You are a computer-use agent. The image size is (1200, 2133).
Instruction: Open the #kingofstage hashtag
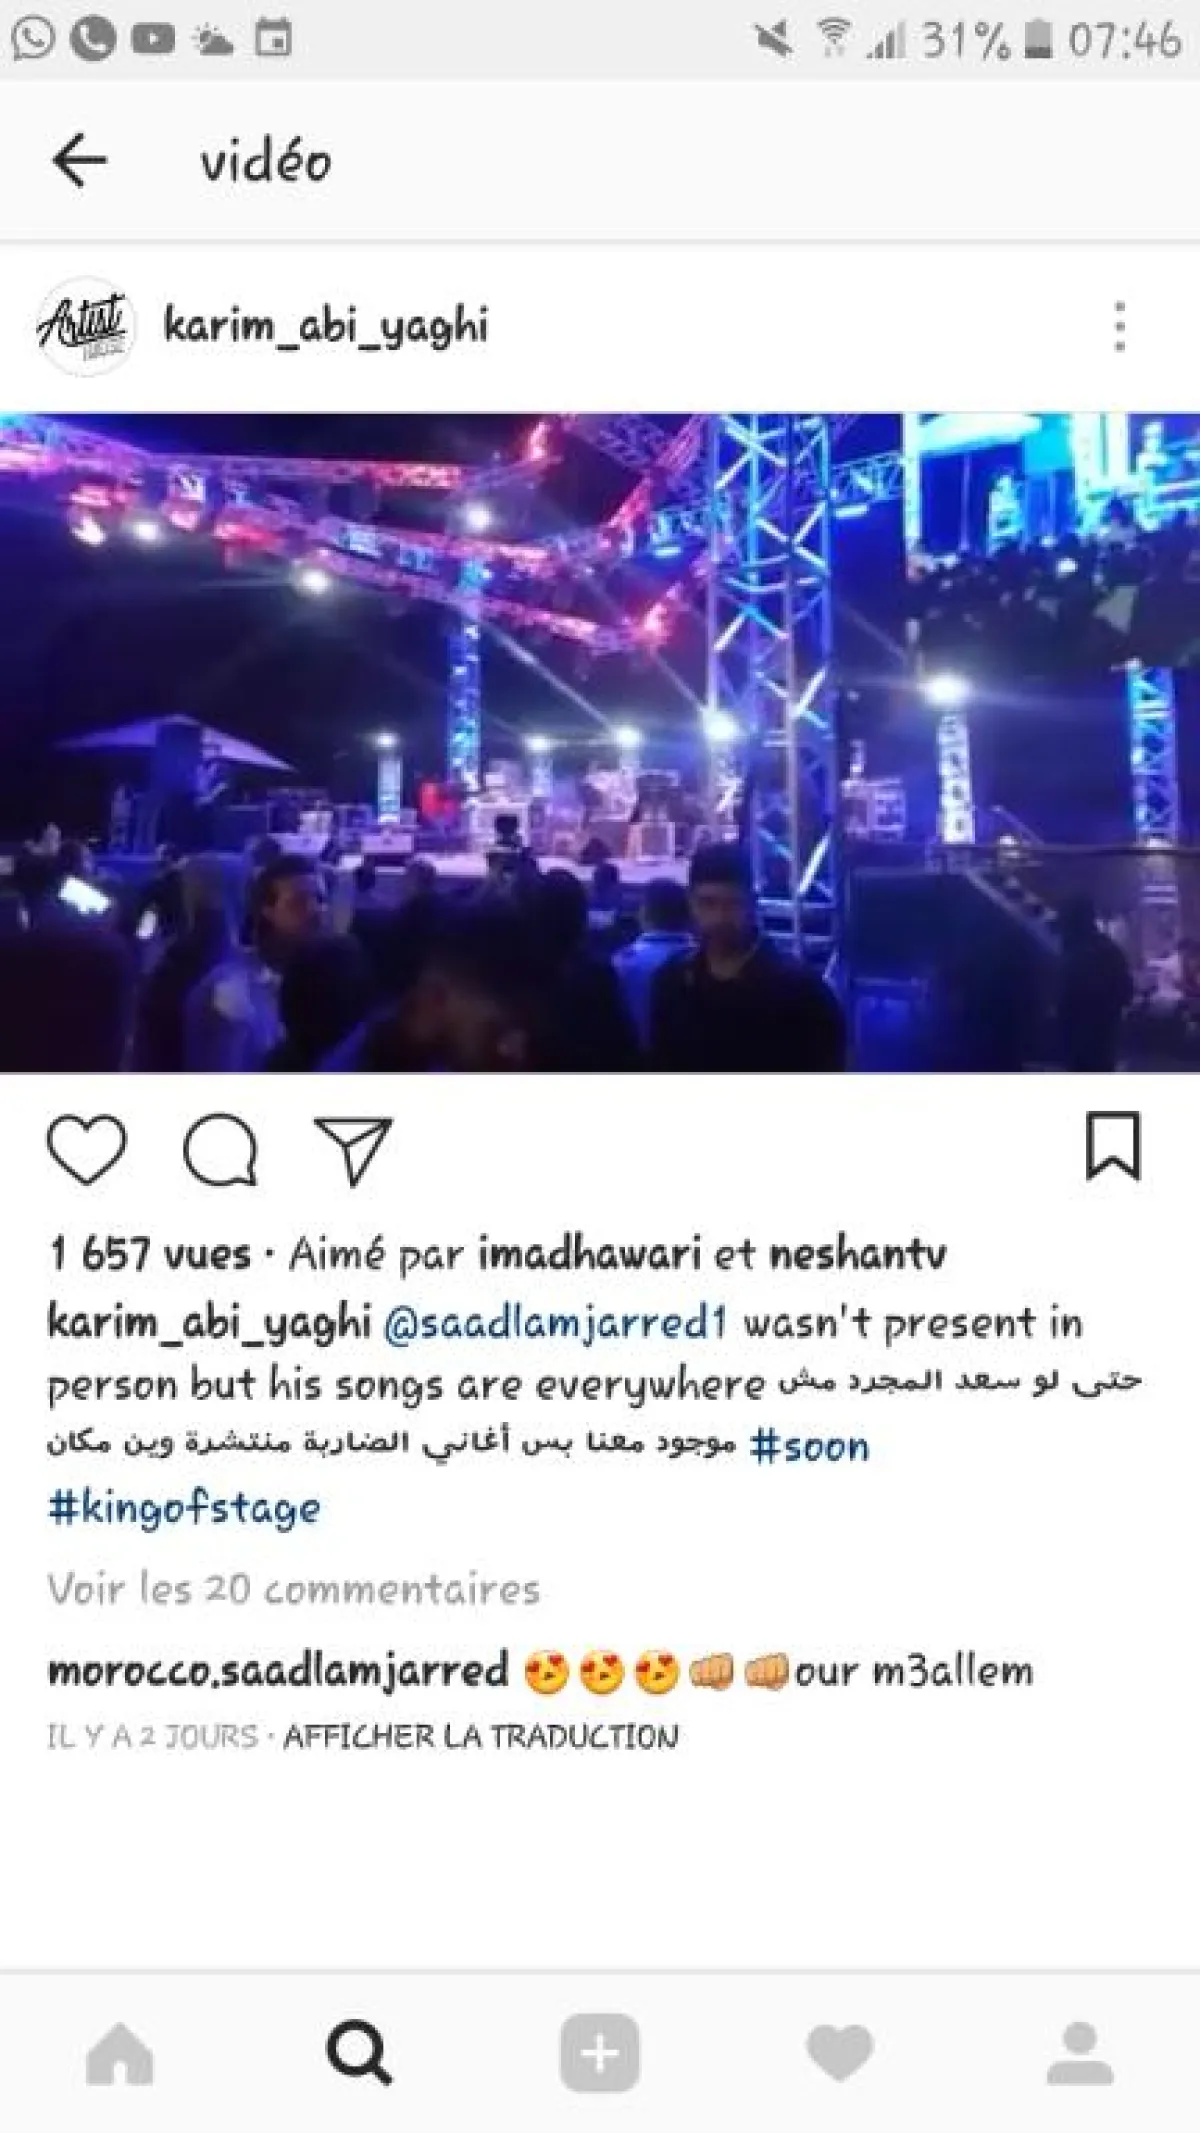(184, 1509)
